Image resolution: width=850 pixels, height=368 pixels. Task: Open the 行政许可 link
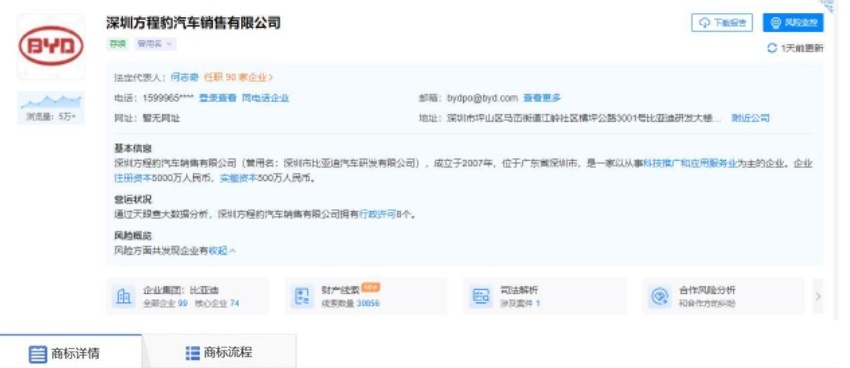point(377,215)
